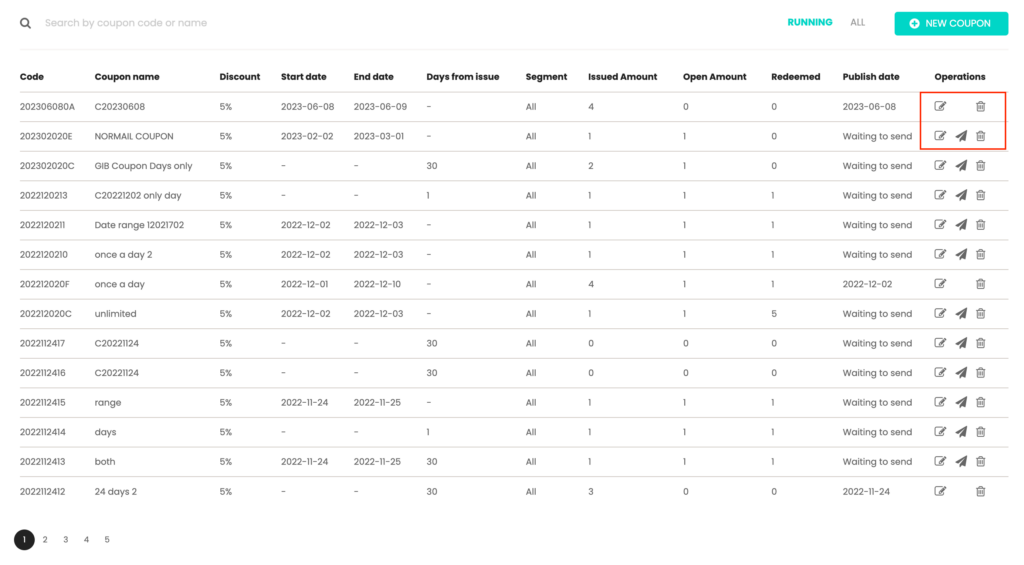The height and width of the screenshot is (565, 1024).
Task: Edit the Date range 12021702 coupon
Action: point(940,225)
